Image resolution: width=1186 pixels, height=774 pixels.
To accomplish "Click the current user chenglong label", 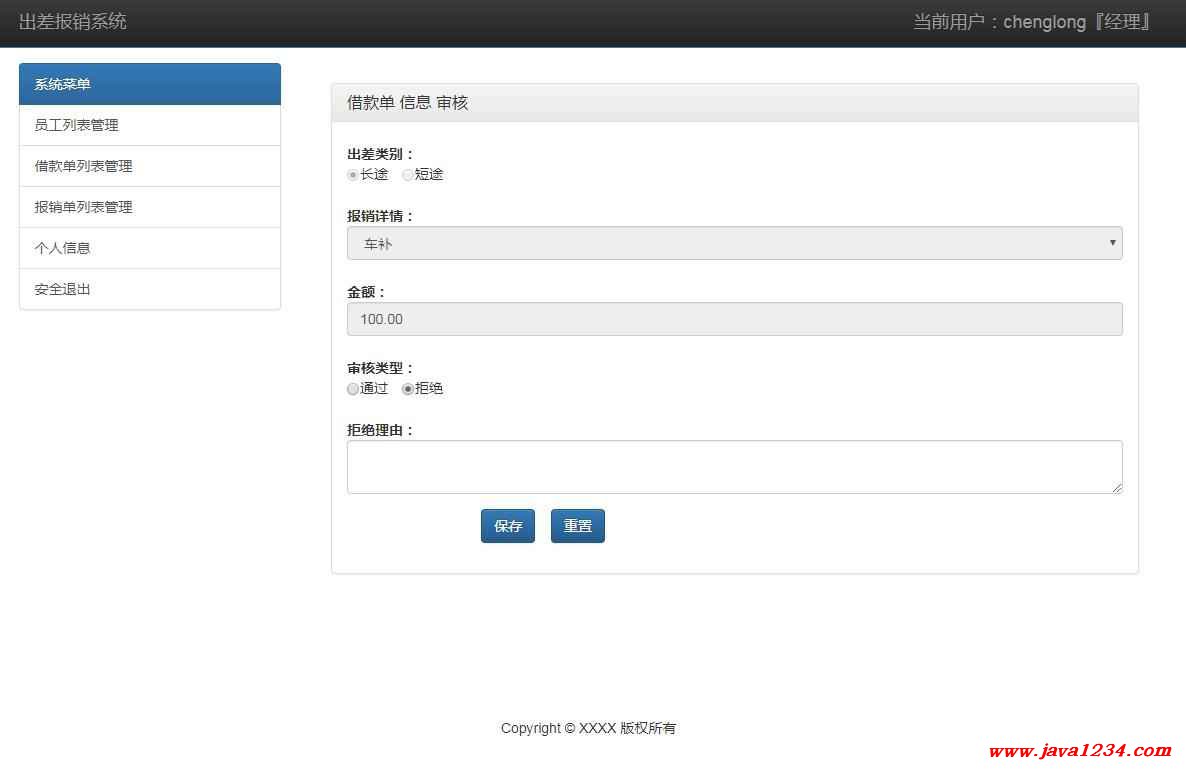I will coord(1031,22).
